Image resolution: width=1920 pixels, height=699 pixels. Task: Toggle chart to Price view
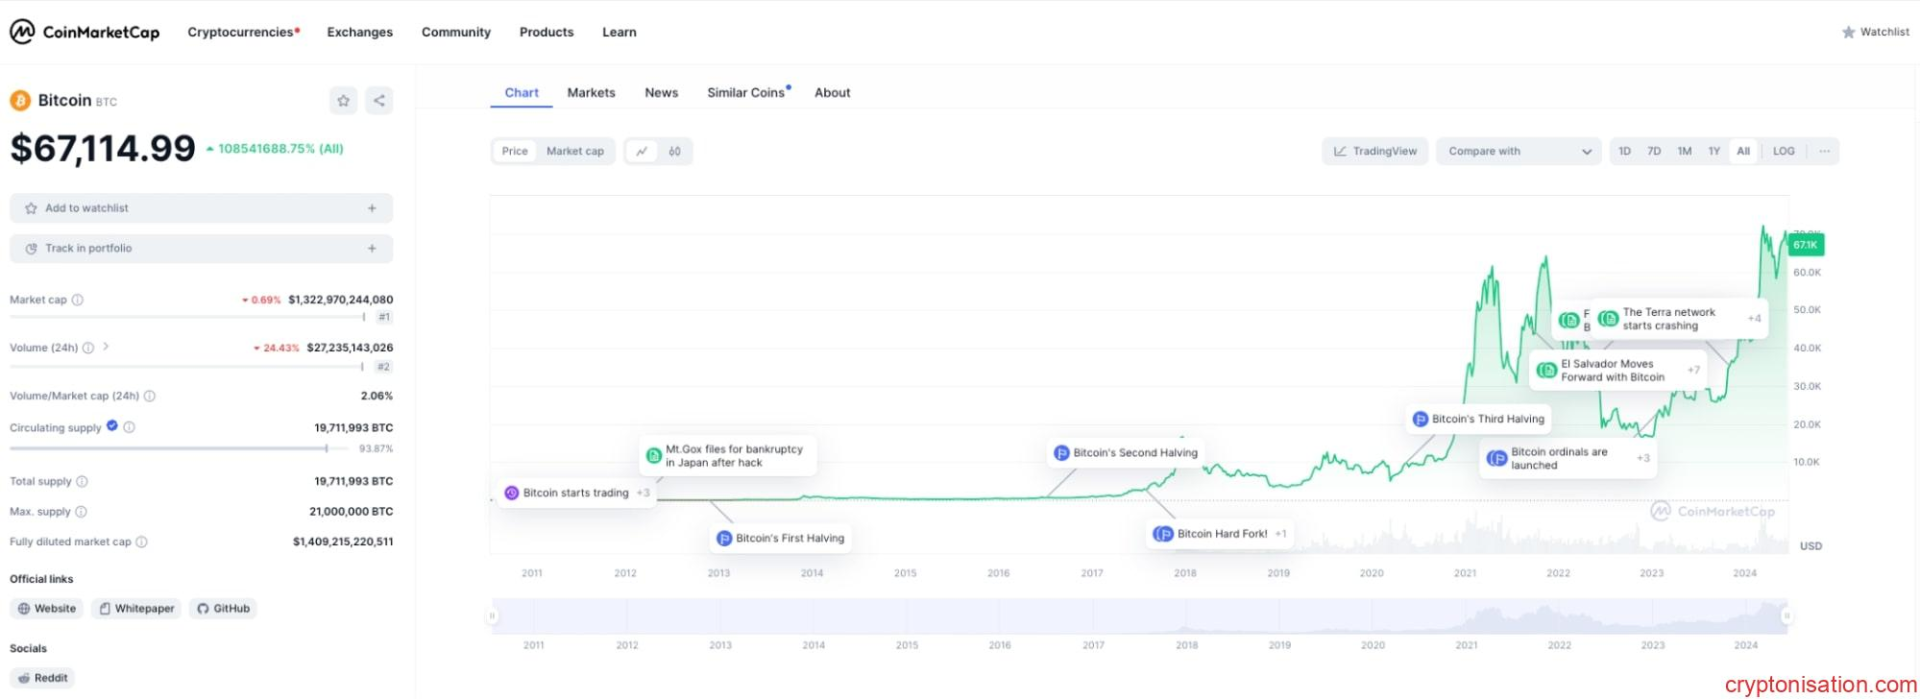point(515,151)
